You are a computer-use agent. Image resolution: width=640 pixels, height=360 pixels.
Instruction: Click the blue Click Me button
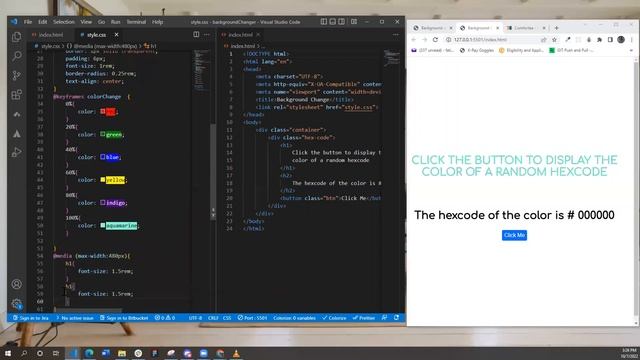tap(514, 235)
